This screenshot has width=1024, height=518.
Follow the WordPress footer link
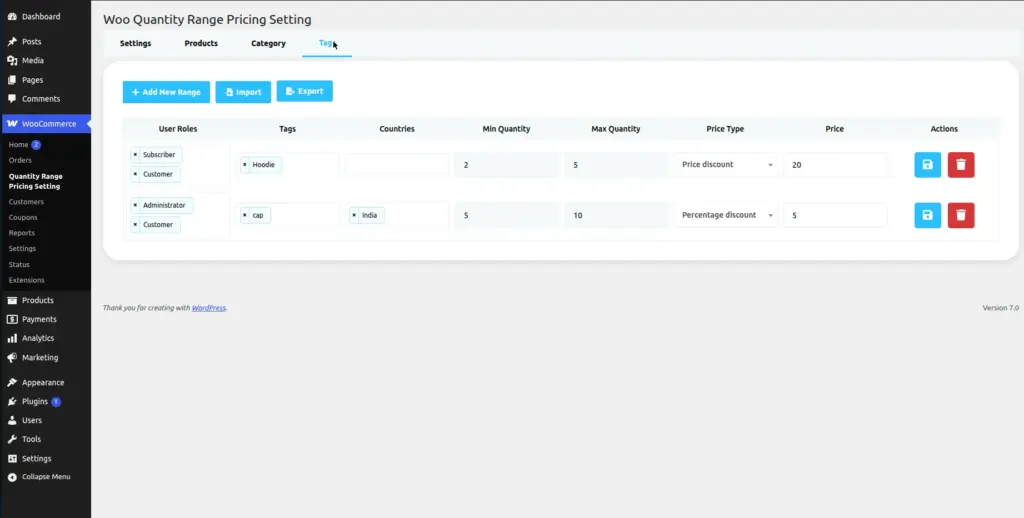click(208, 308)
